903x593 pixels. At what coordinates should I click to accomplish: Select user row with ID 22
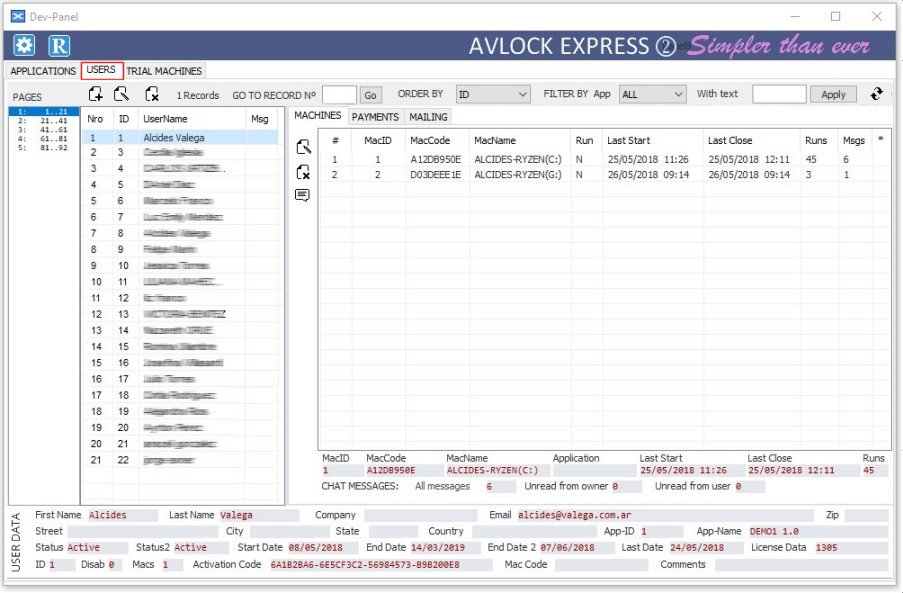(180, 460)
